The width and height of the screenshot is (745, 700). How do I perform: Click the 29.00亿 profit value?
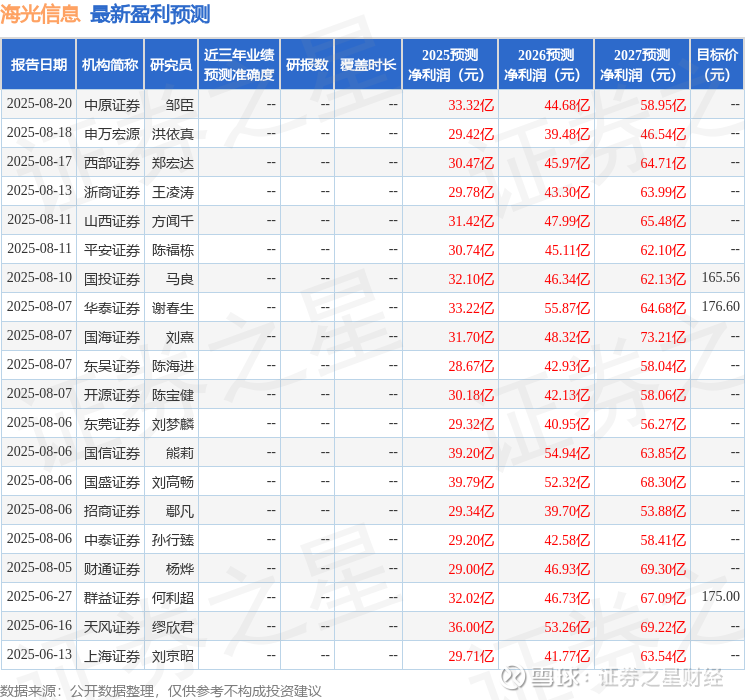471,569
